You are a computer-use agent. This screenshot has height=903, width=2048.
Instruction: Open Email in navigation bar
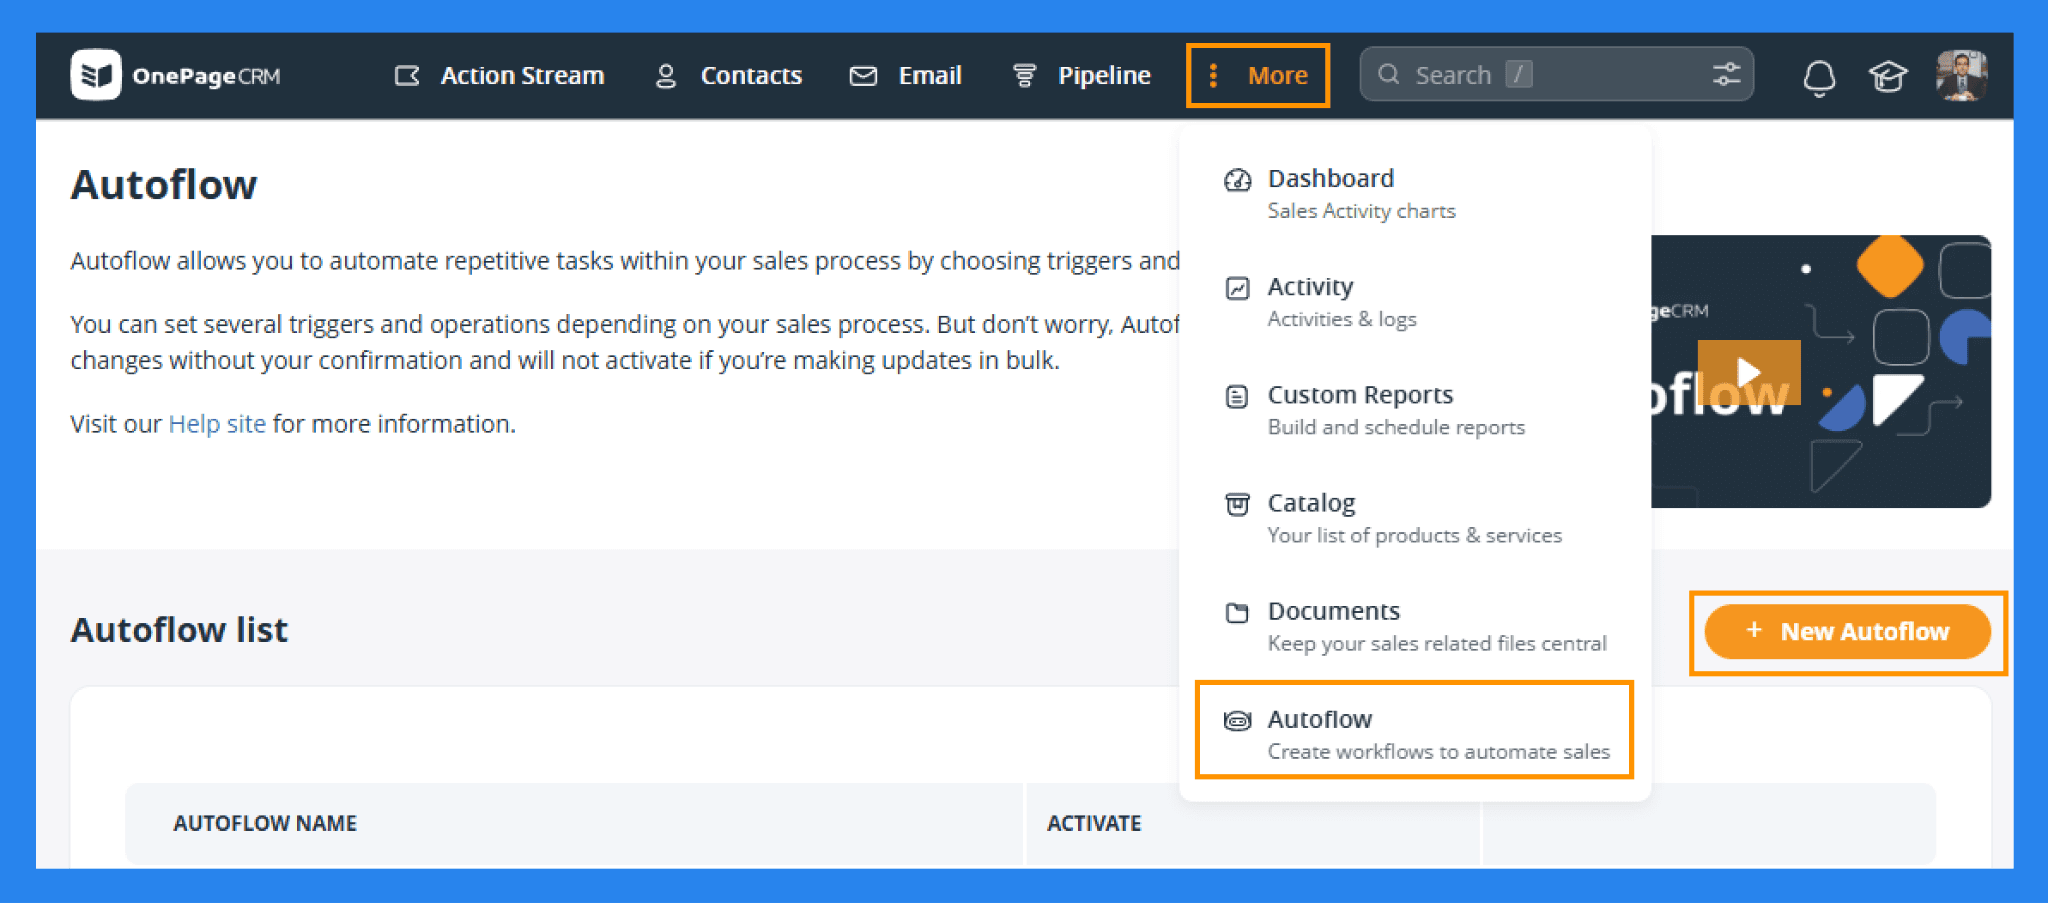pos(906,76)
